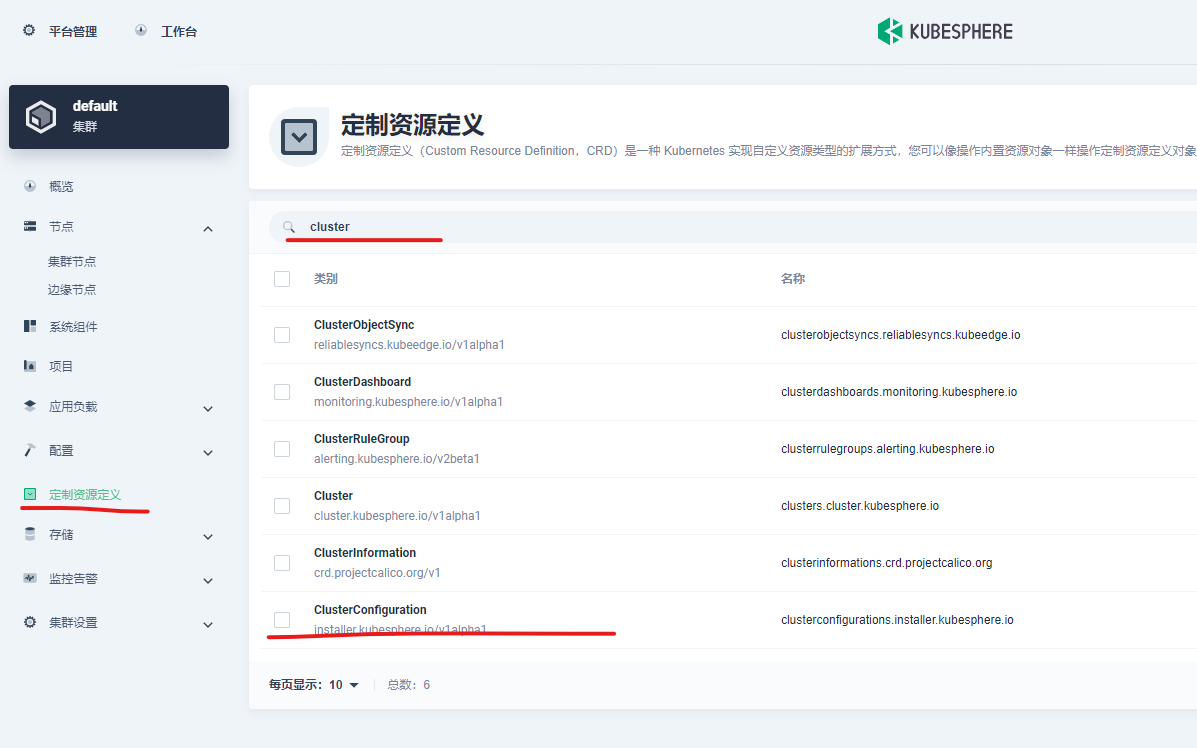This screenshot has width=1197, height=748.
Task: Open 监控告警 using its sidebar icon
Action: point(29,580)
